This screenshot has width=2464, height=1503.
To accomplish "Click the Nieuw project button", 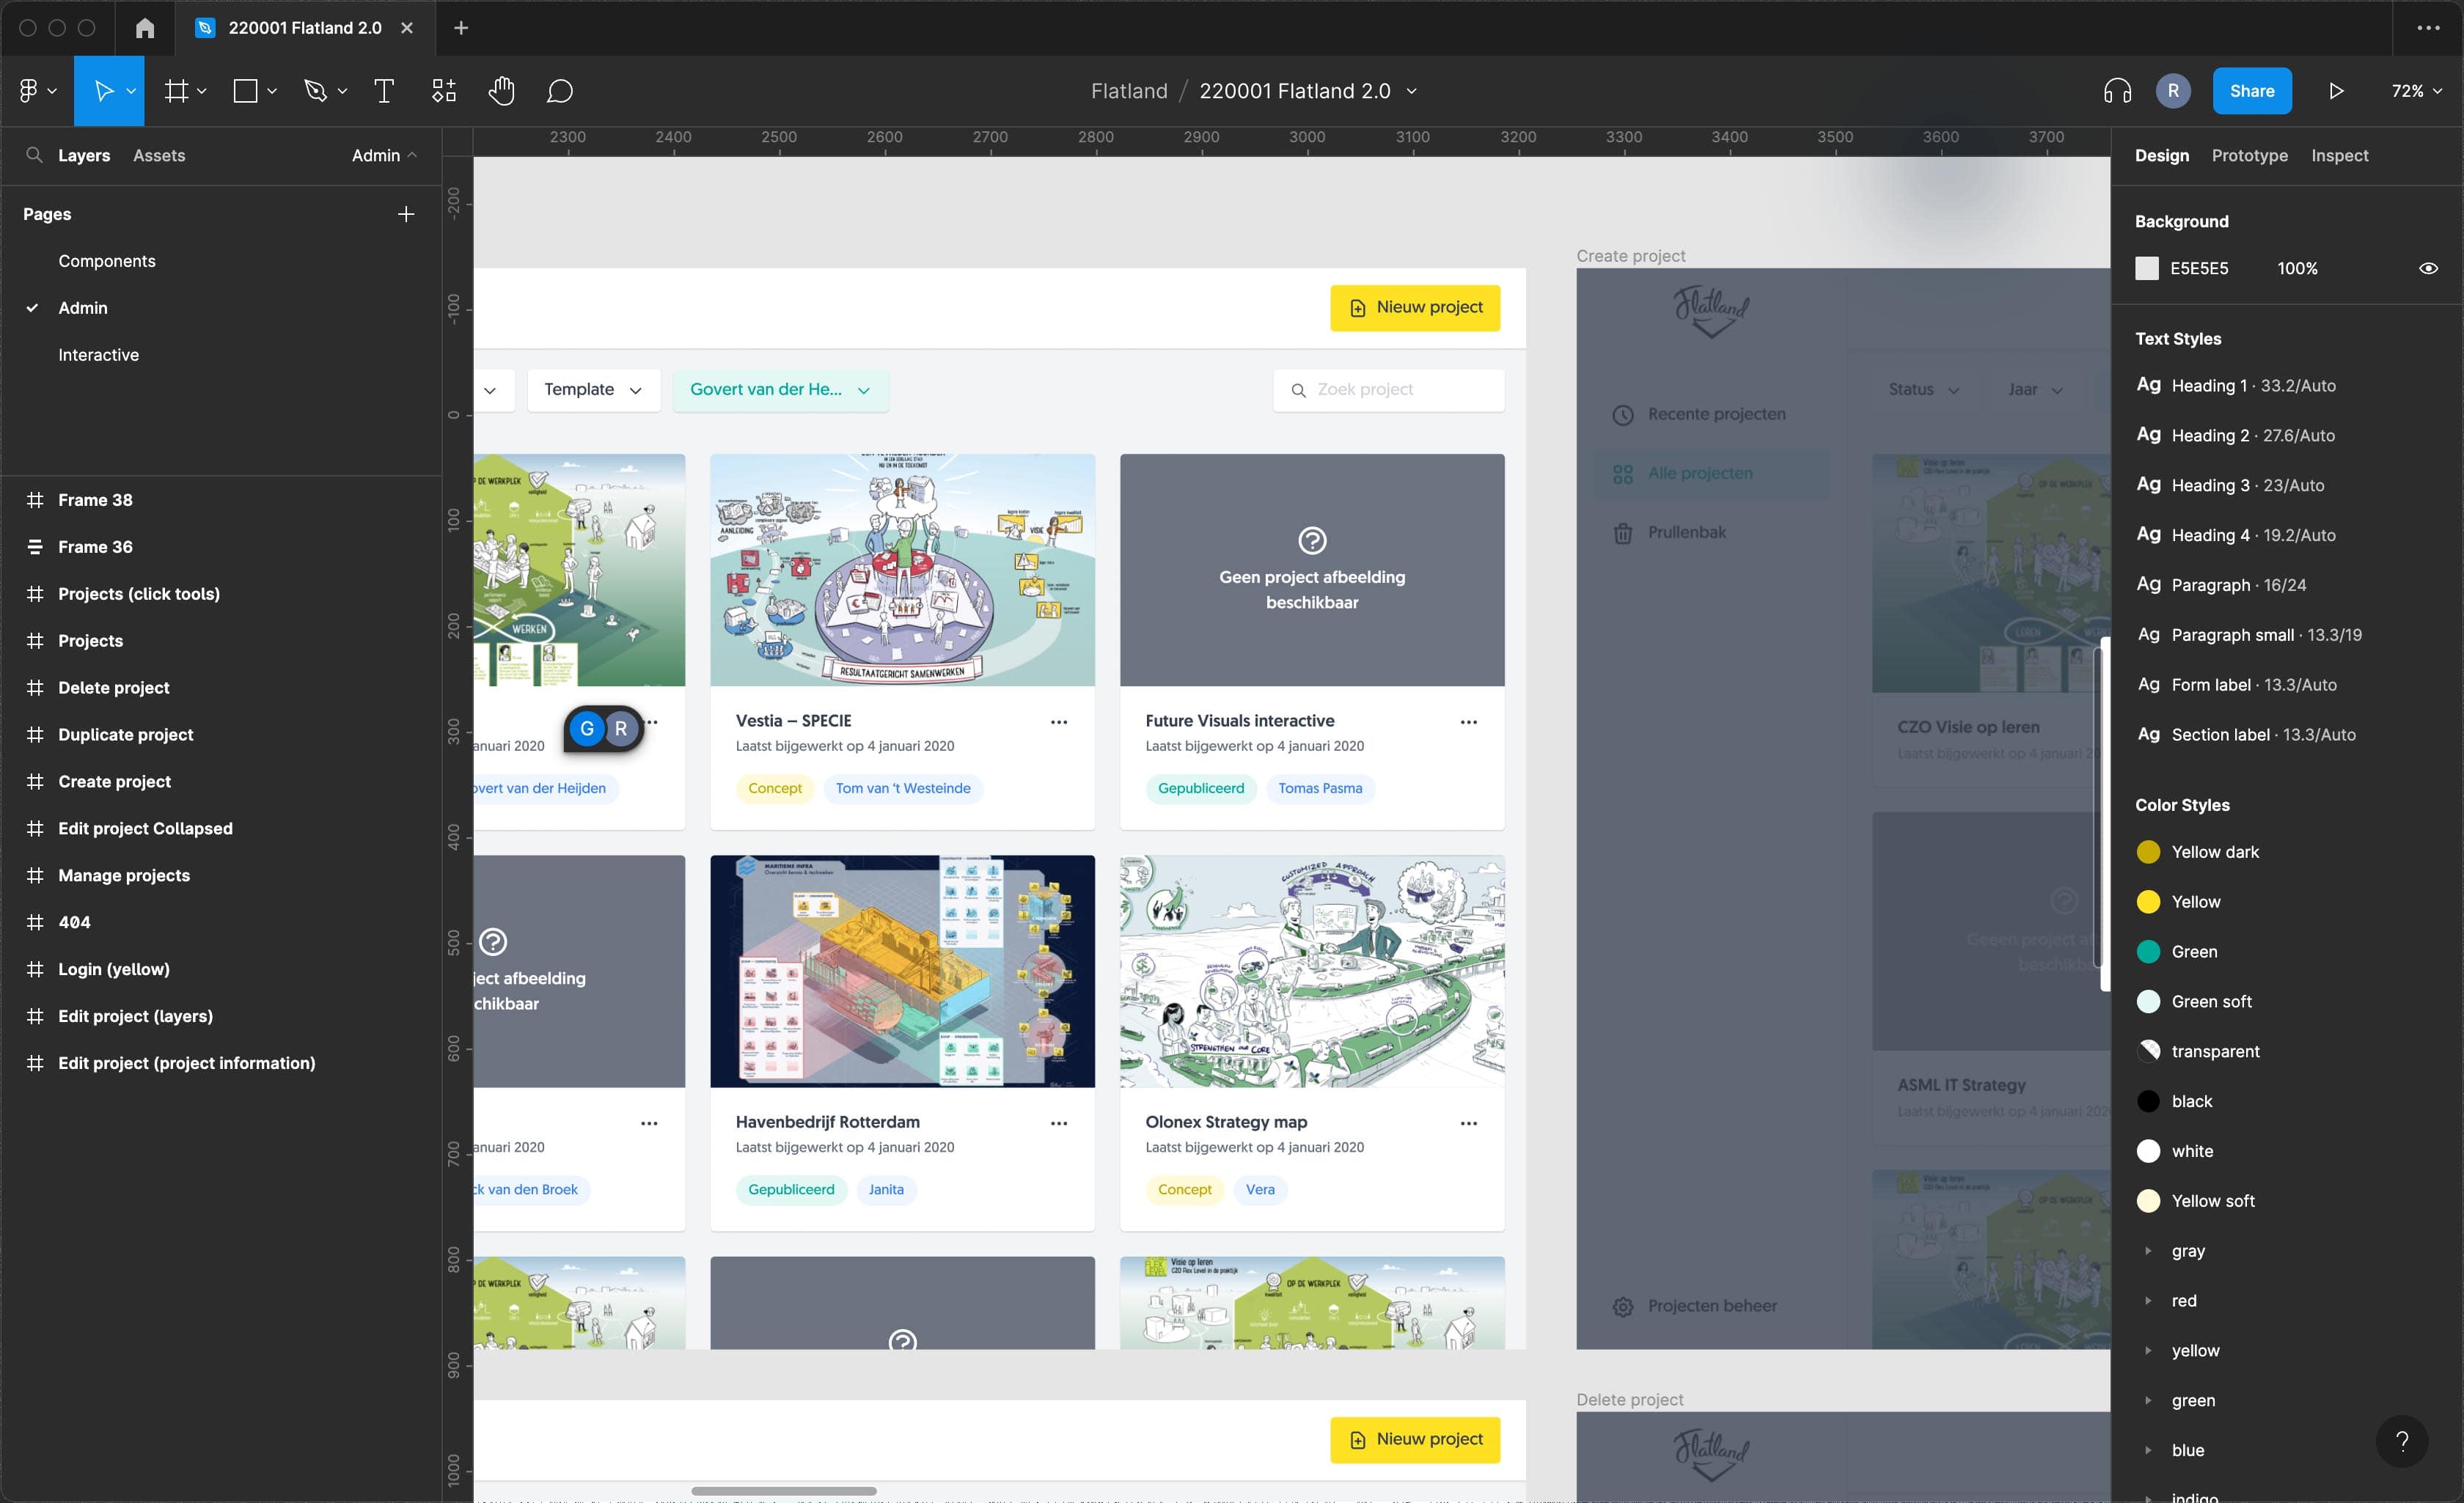I will click(x=1415, y=307).
